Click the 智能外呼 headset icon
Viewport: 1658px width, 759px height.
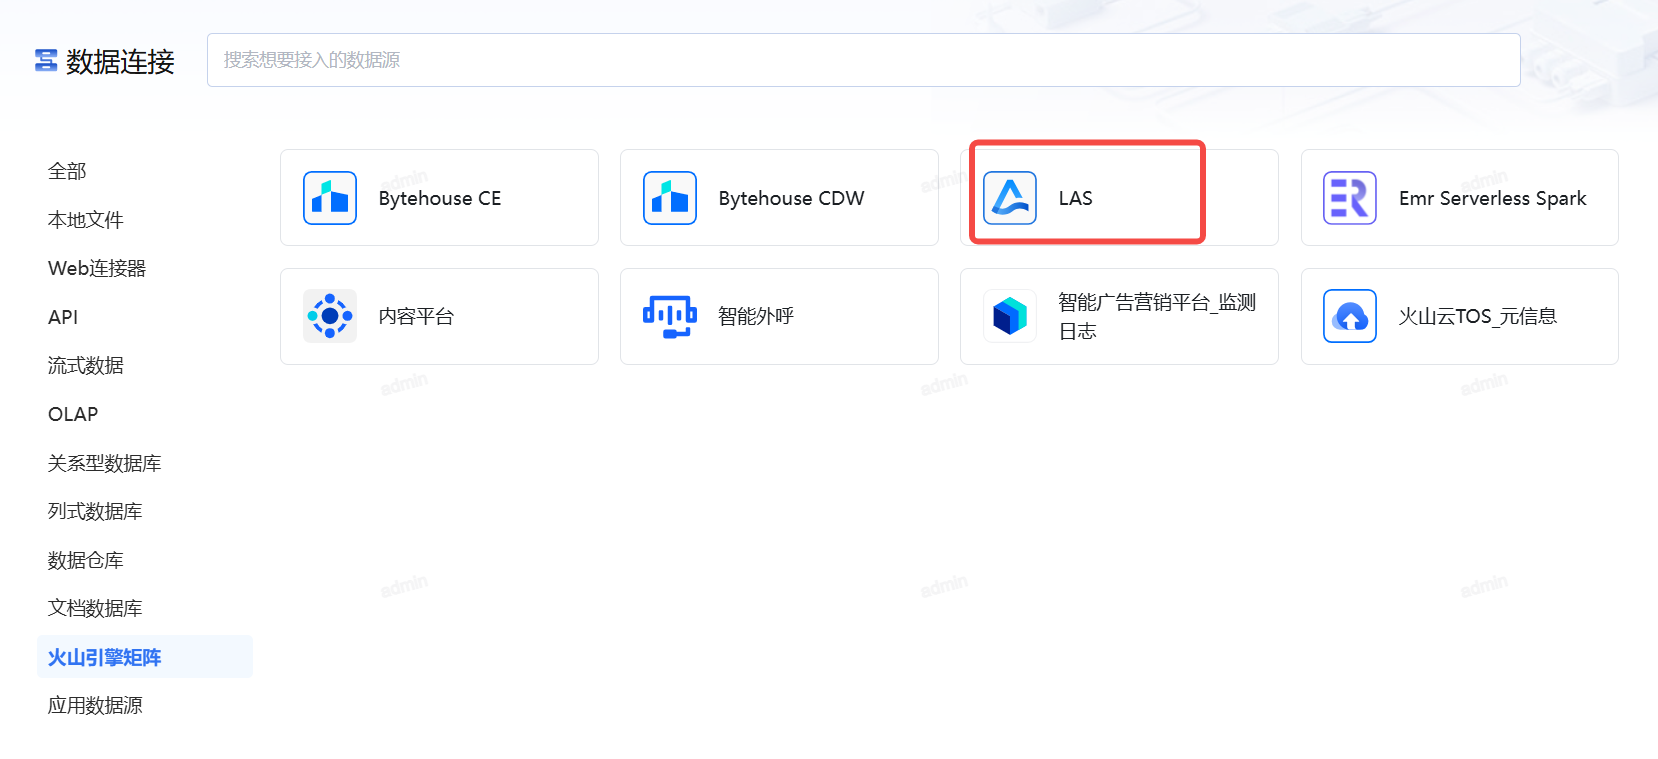[670, 316]
